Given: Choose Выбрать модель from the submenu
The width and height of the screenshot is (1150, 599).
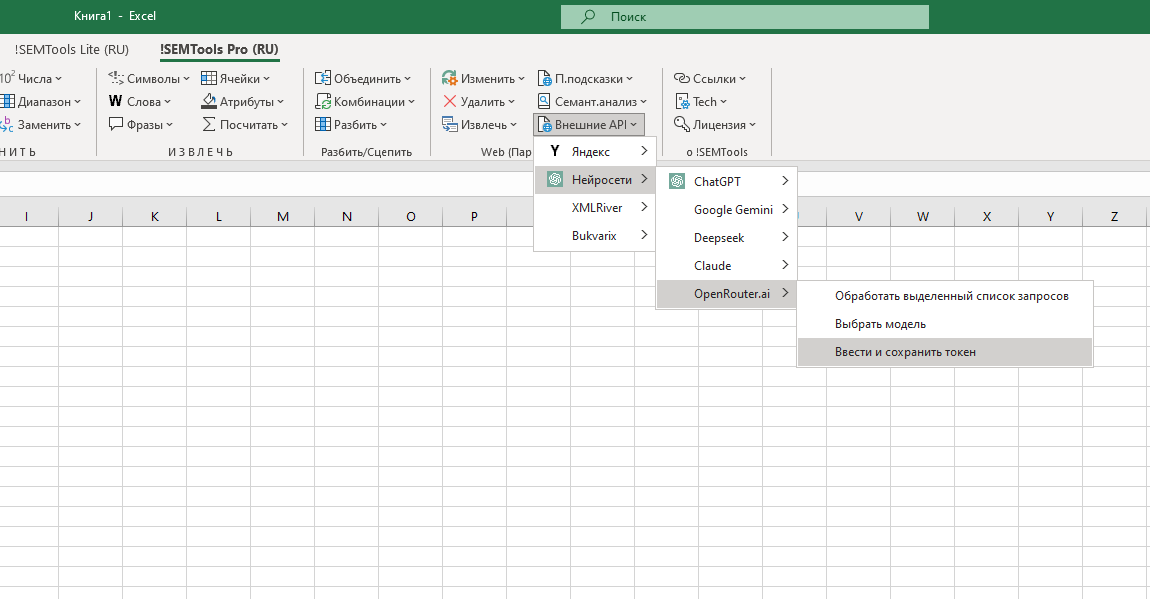Looking at the screenshot, I should coord(880,324).
